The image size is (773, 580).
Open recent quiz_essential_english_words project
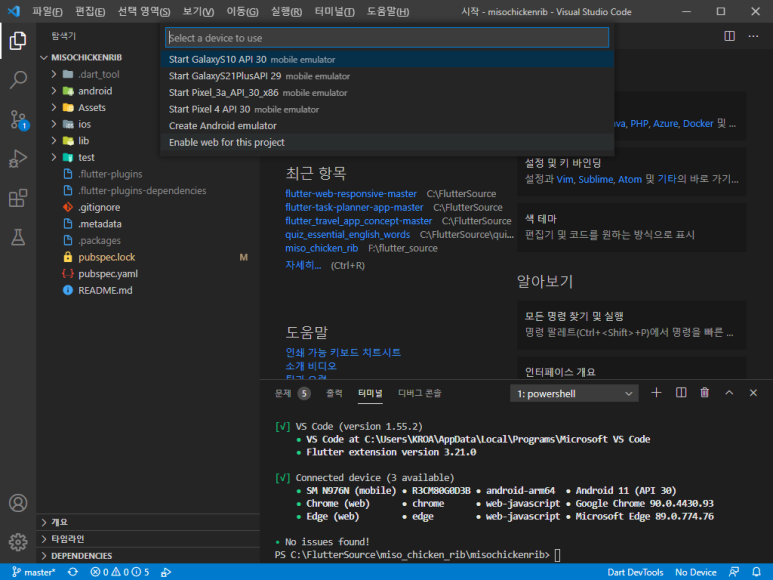pos(347,235)
